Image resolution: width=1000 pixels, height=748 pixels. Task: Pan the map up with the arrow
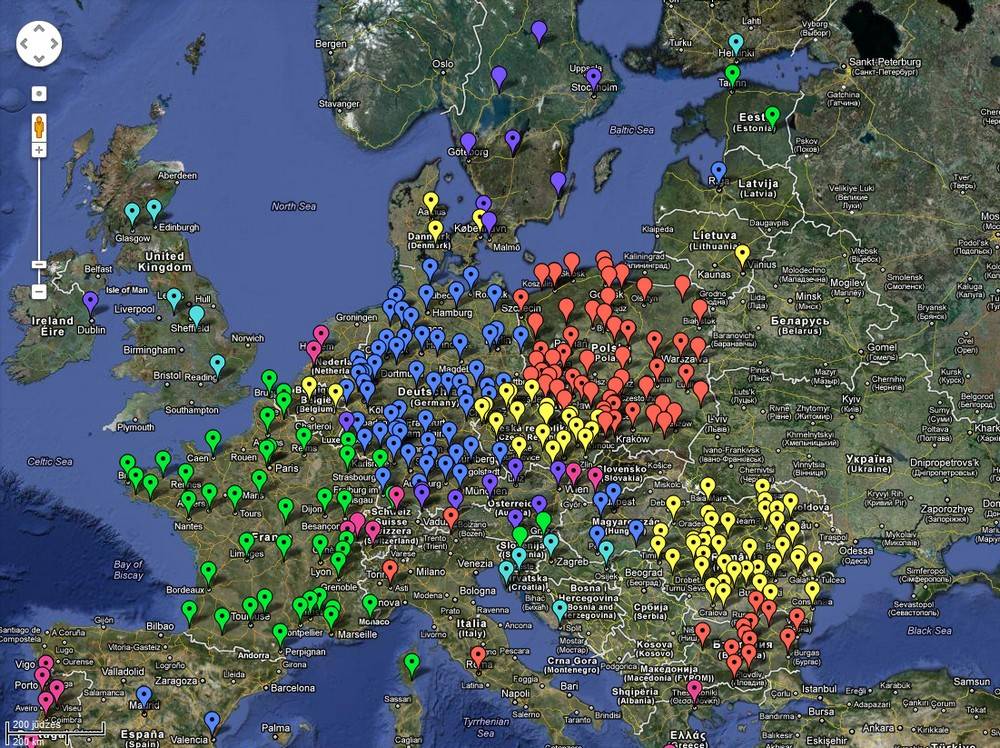(x=39, y=31)
